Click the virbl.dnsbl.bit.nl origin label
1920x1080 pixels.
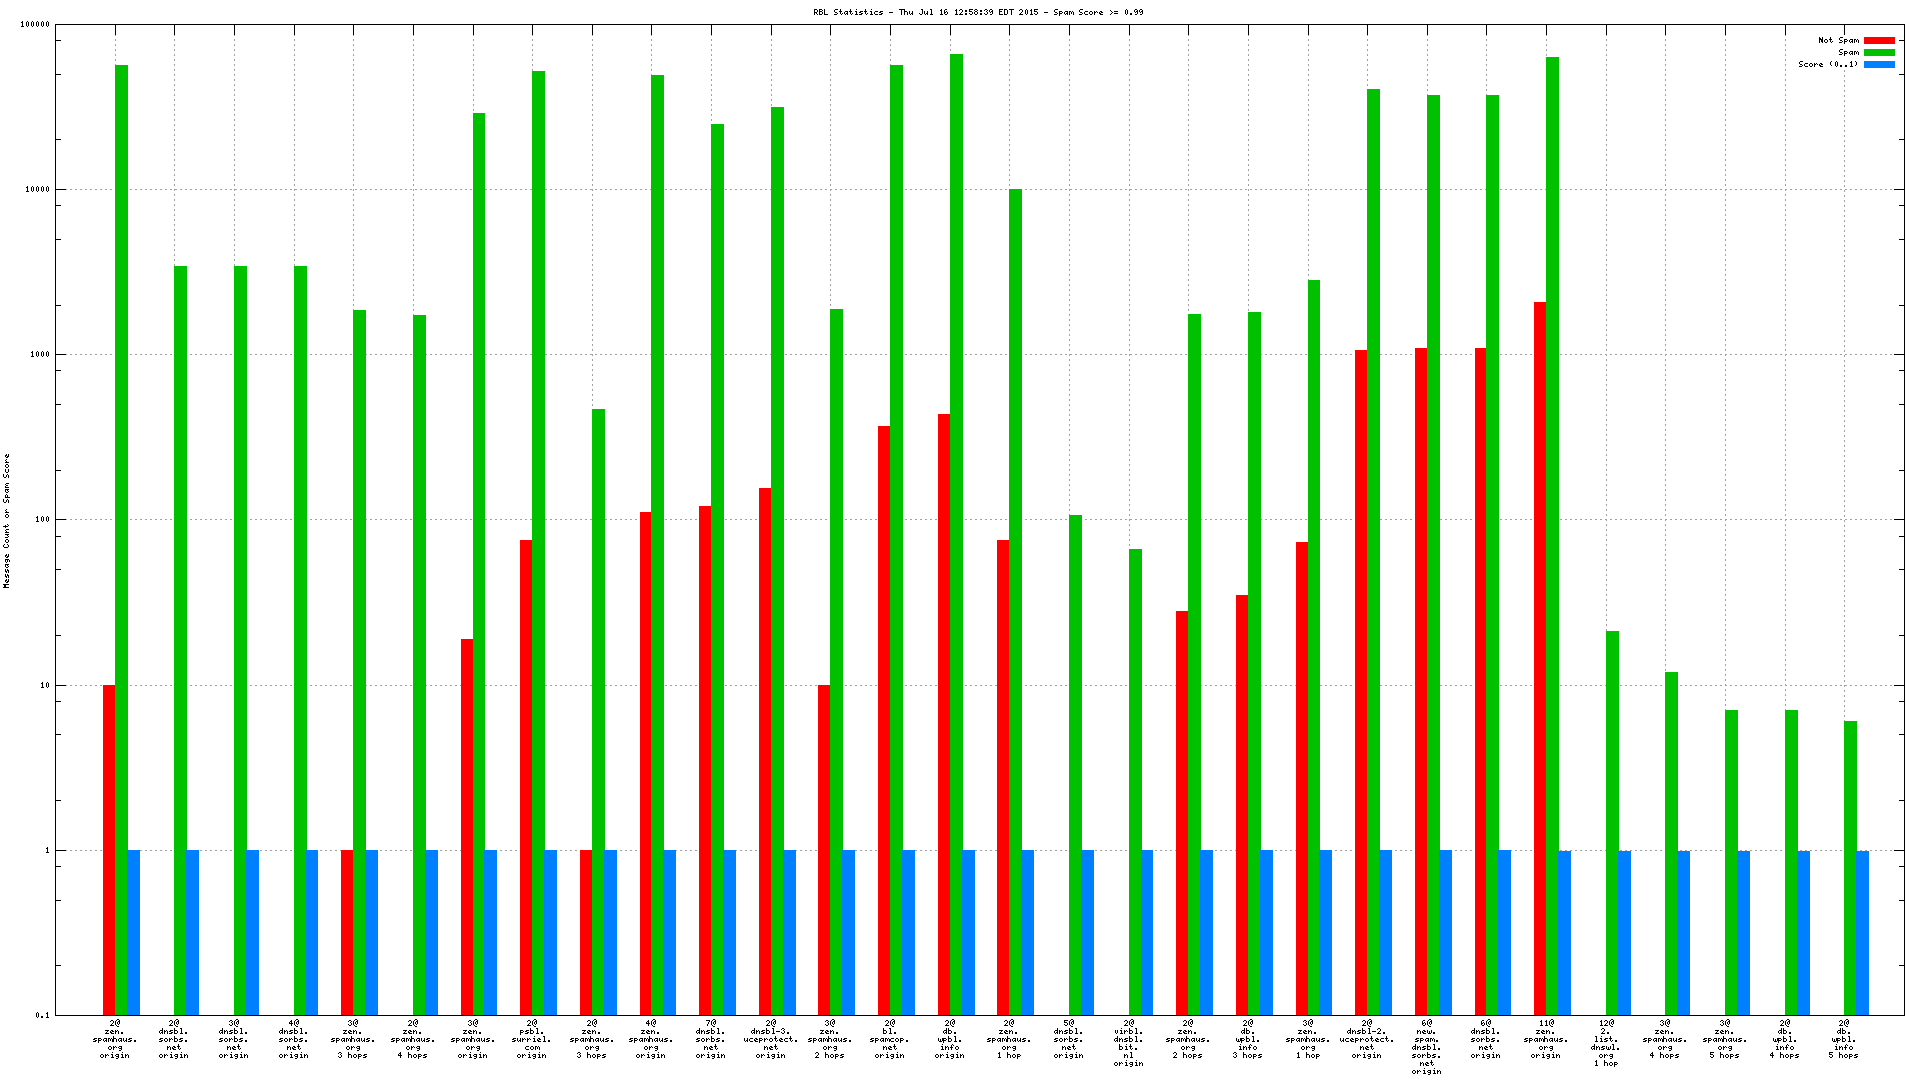tap(1128, 1043)
